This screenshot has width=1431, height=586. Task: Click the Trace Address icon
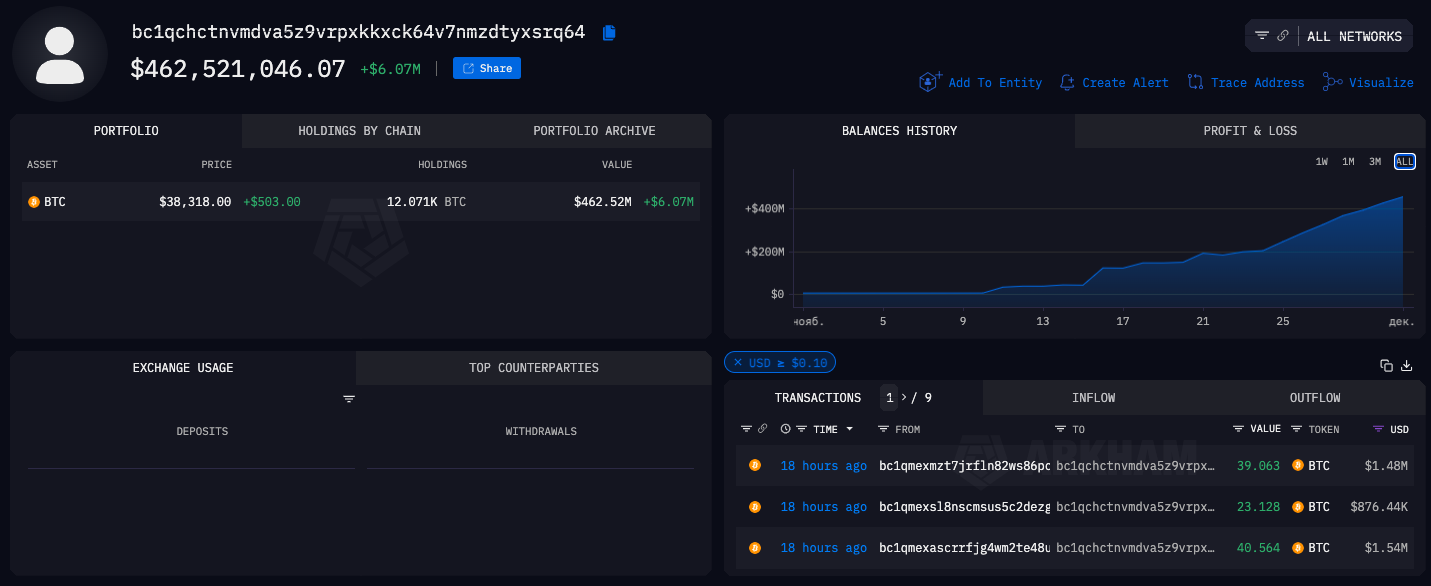(x=1195, y=82)
